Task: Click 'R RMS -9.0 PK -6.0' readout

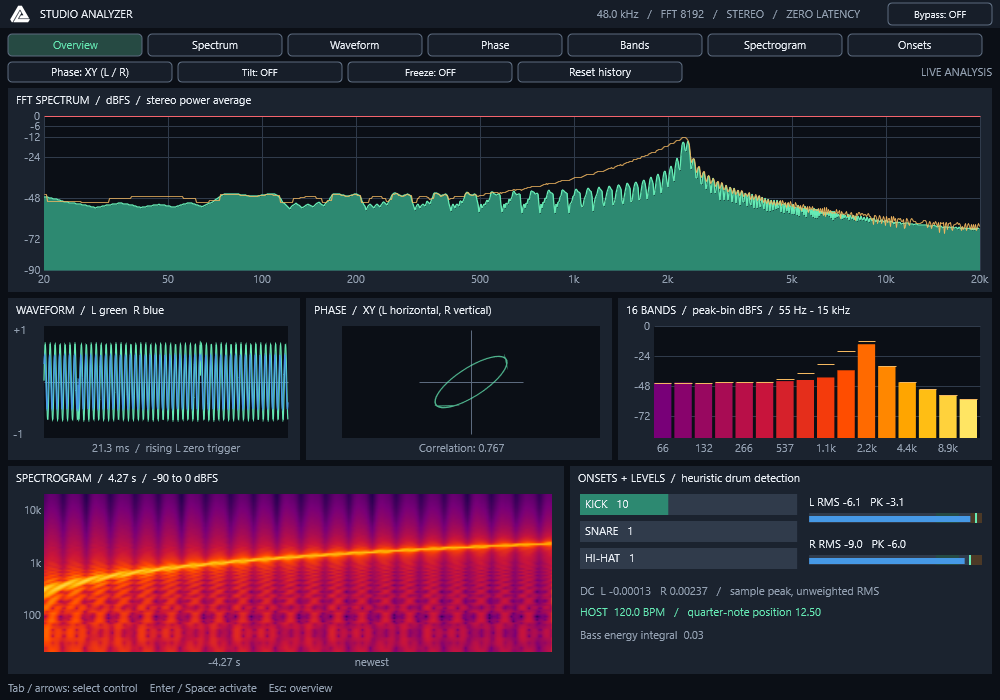Action: tap(857, 544)
